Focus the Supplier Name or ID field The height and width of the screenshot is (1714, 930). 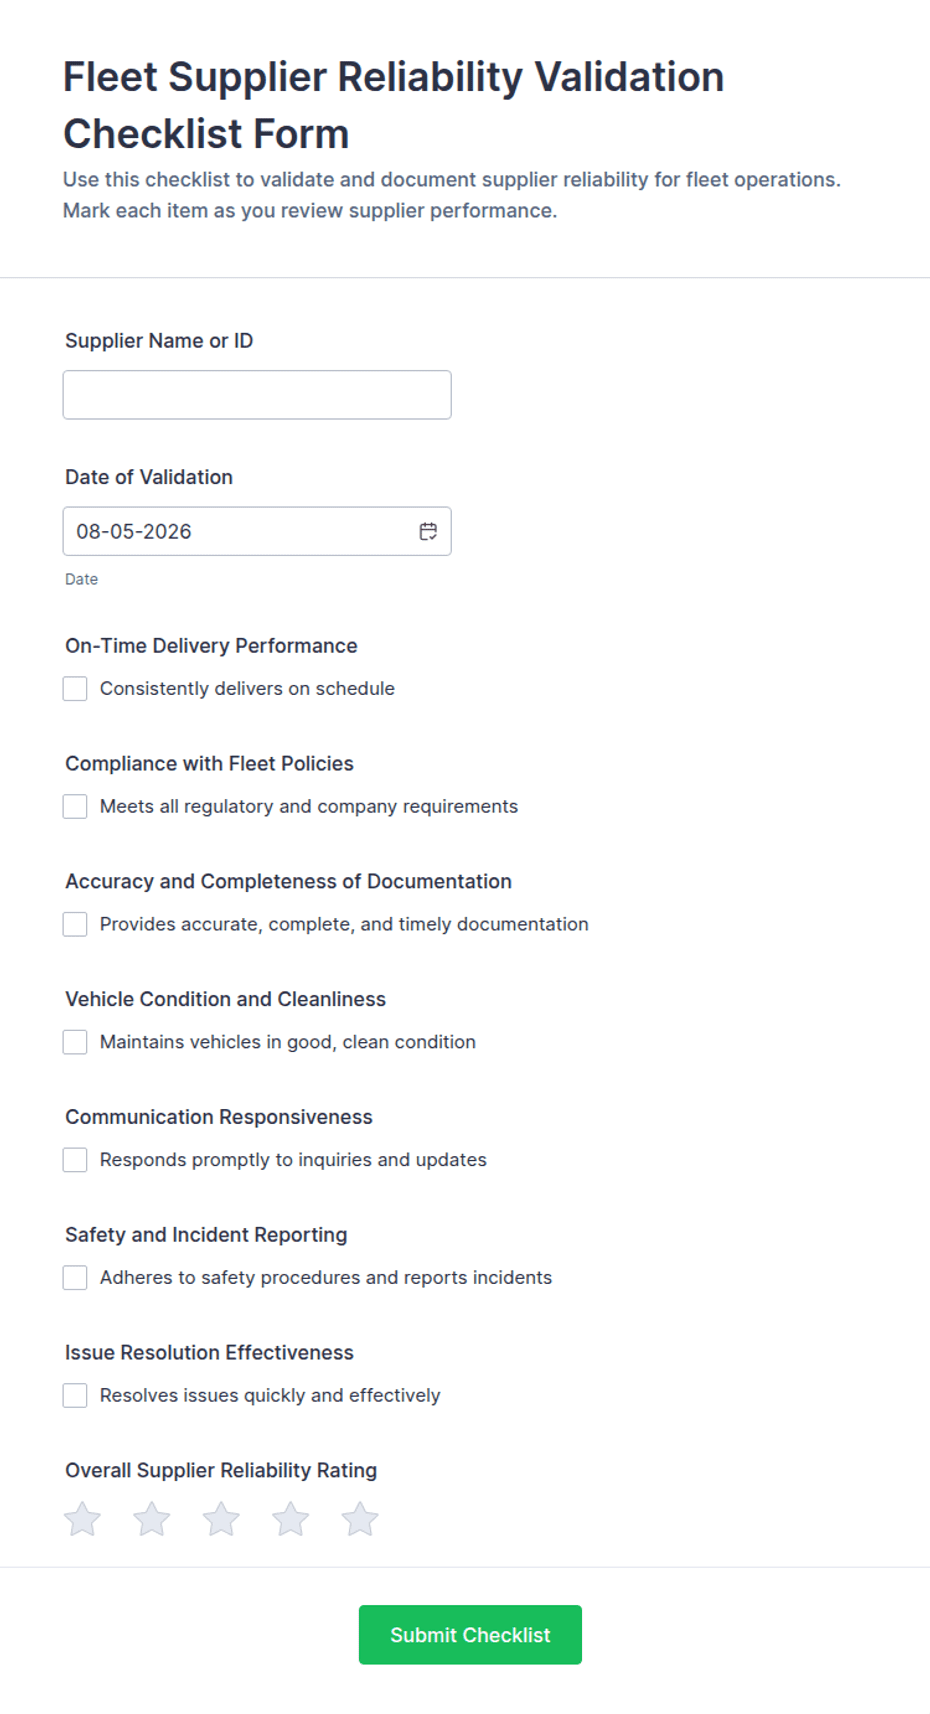[257, 395]
